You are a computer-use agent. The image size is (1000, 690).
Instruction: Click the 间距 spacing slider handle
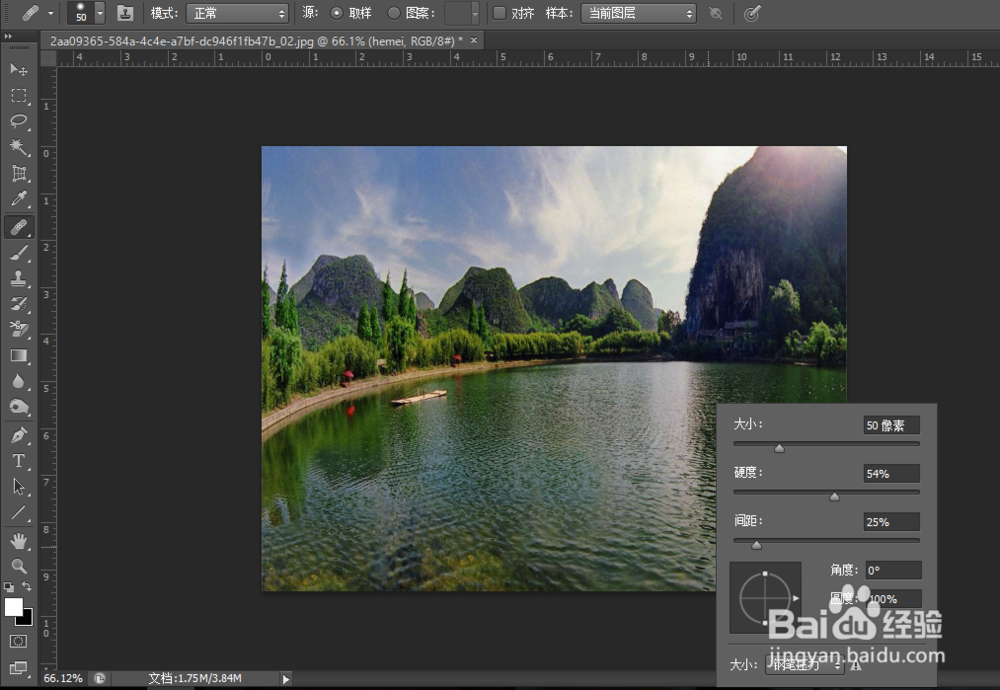(x=756, y=545)
